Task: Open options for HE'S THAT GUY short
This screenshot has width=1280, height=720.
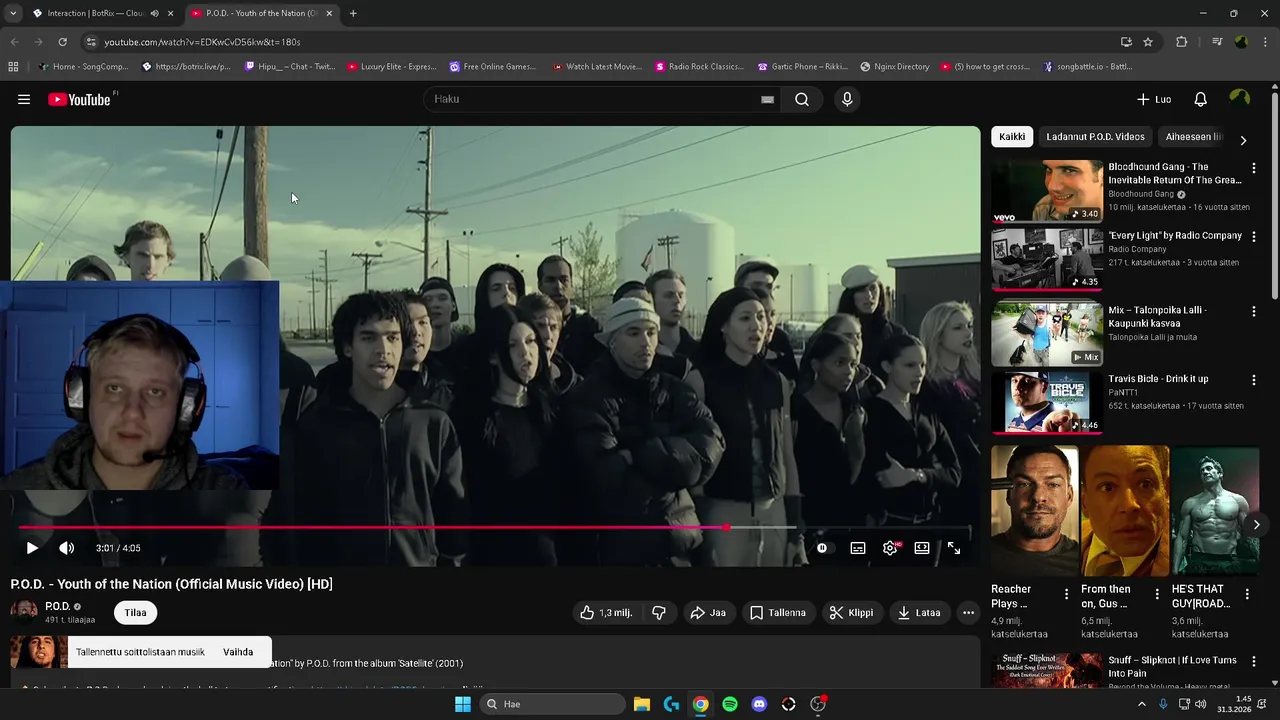Action: [x=1247, y=594]
